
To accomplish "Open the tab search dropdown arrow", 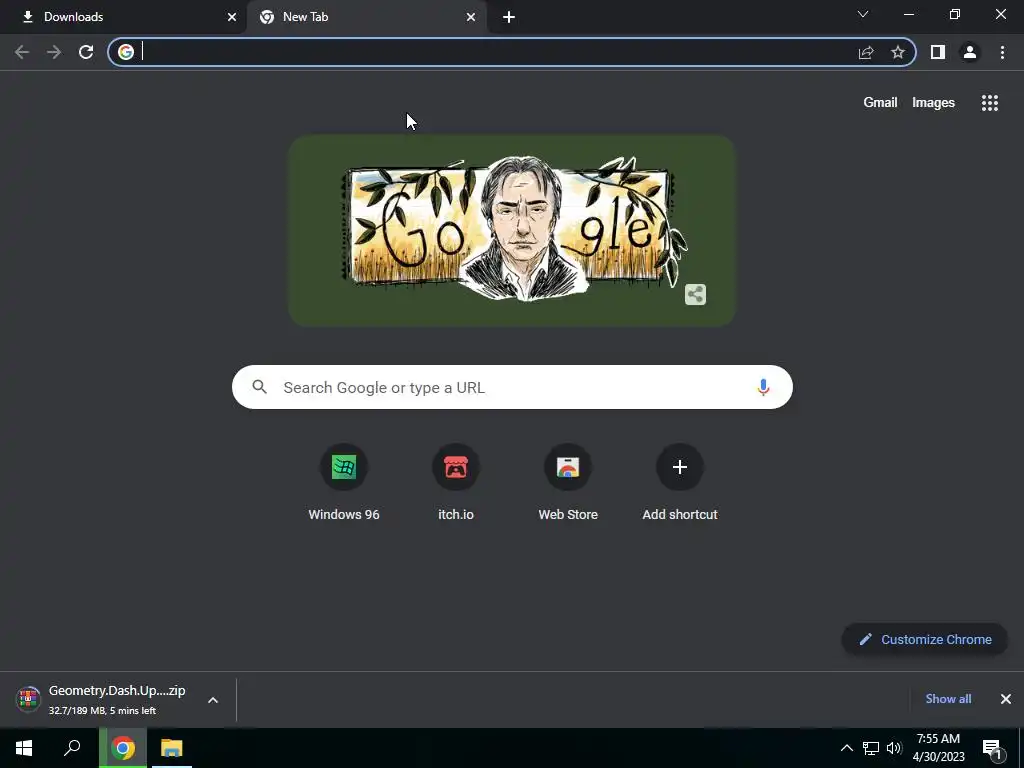I will point(863,14).
